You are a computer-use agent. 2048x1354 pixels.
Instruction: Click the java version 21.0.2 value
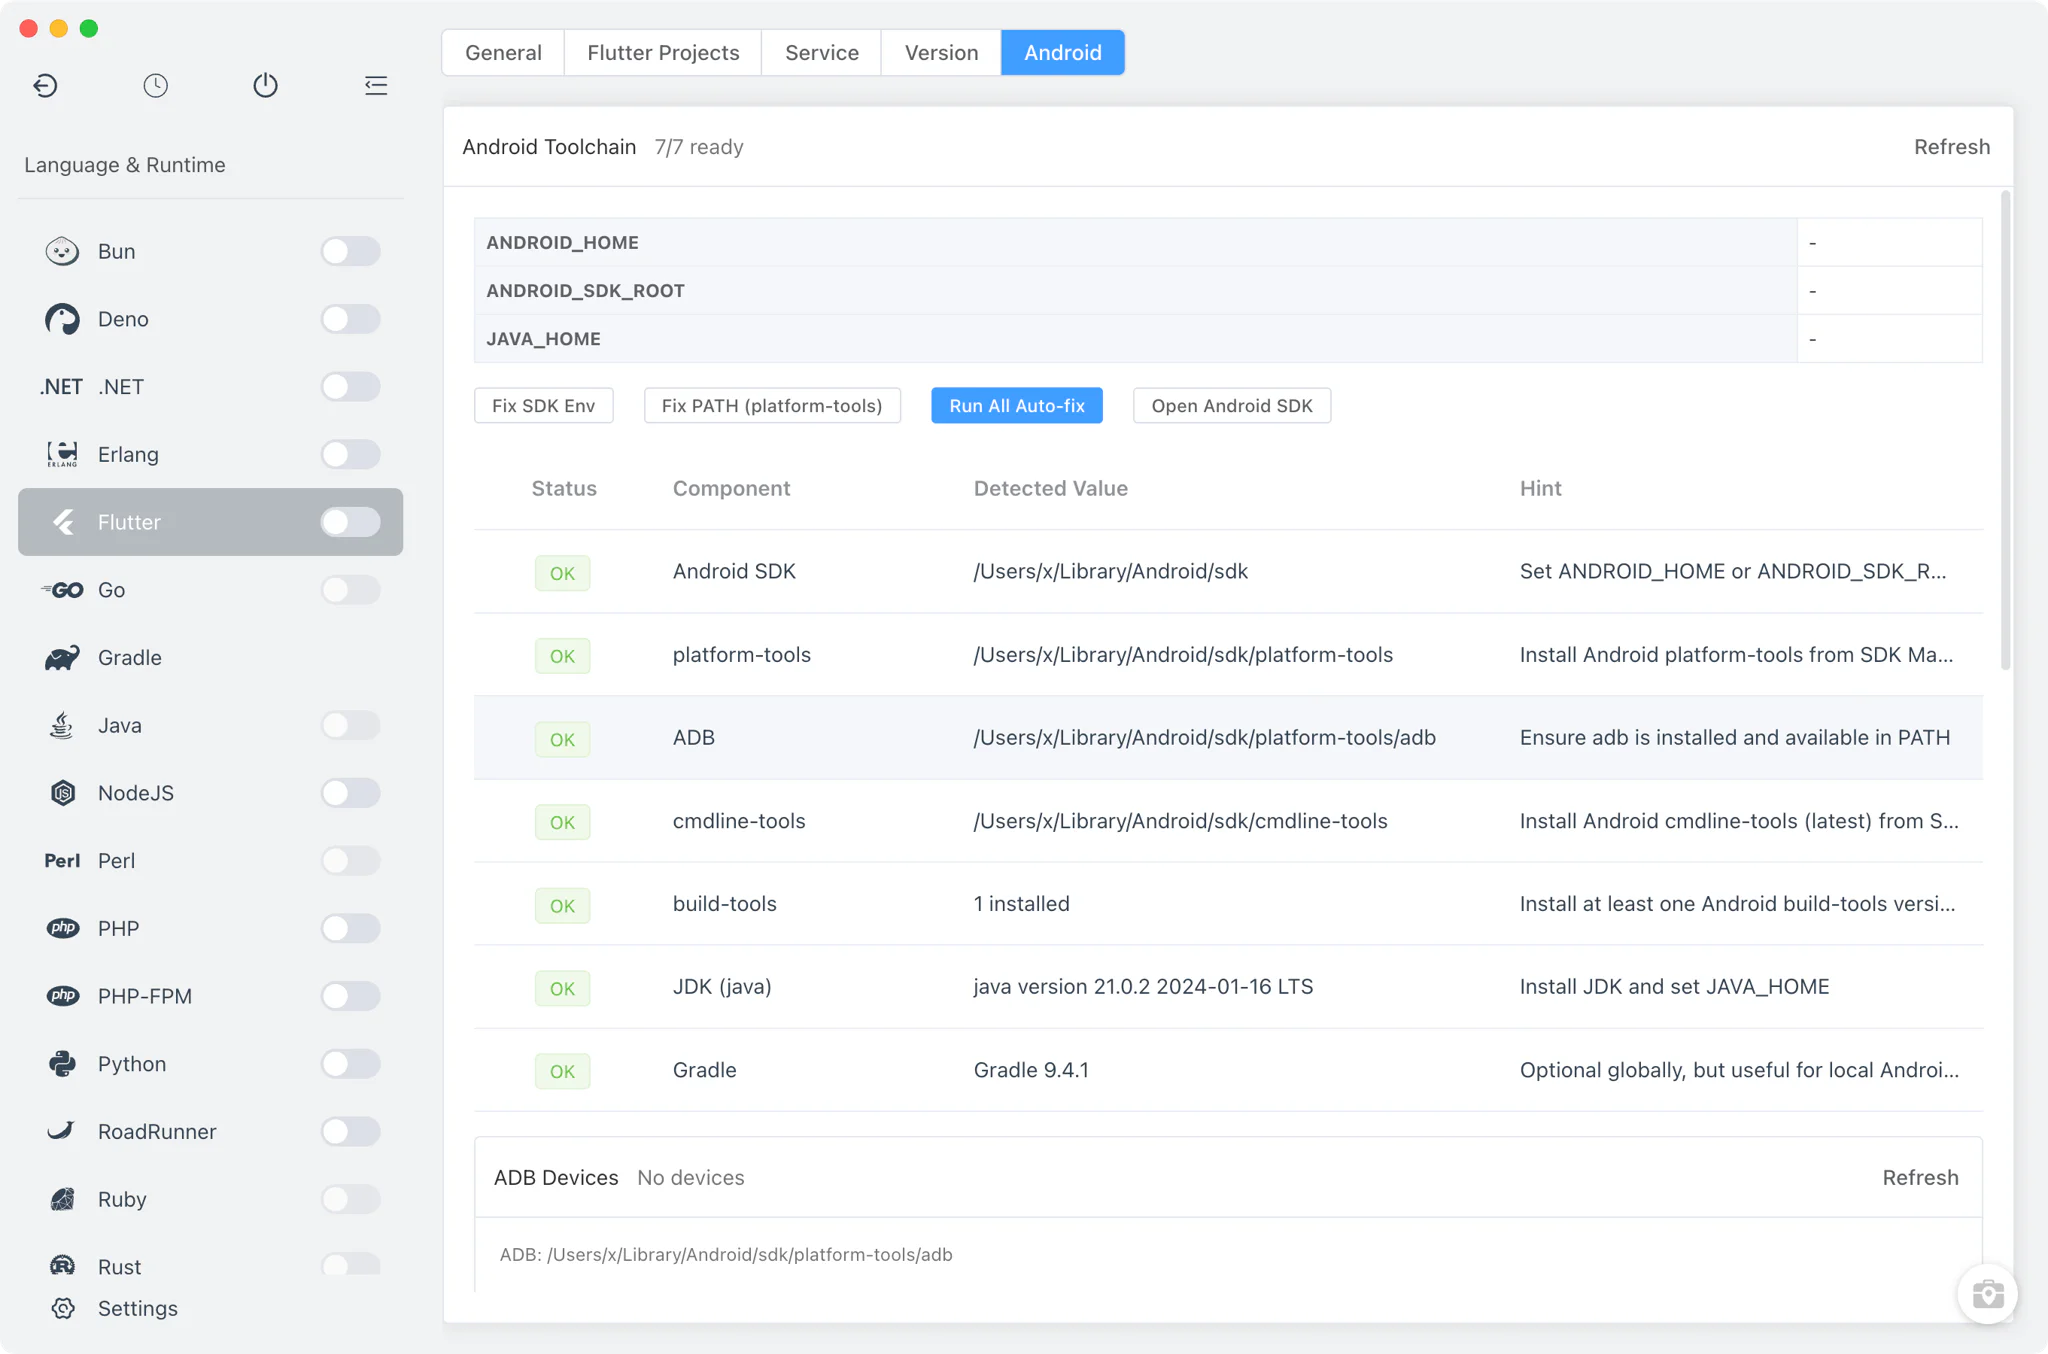pos(1143,987)
